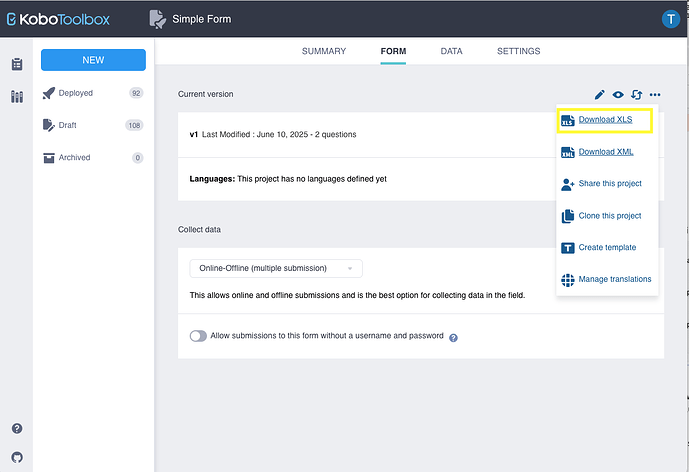The width and height of the screenshot is (689, 472).
Task: Switch to the DATA tab
Action: click(451, 51)
